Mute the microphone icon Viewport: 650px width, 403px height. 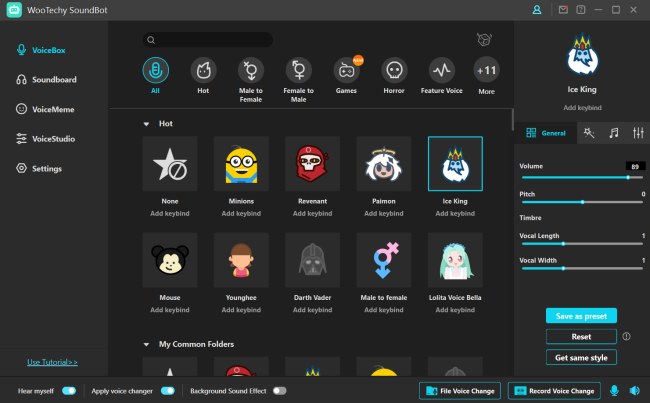614,391
